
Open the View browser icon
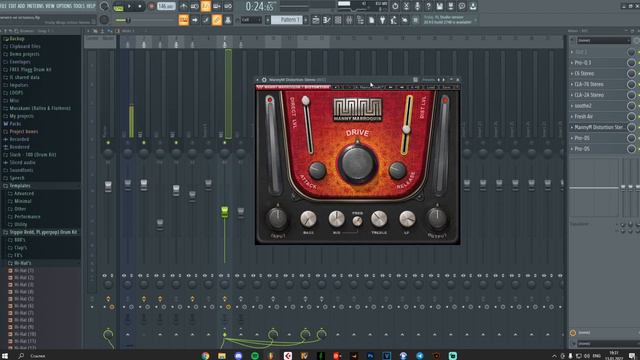[360, 20]
